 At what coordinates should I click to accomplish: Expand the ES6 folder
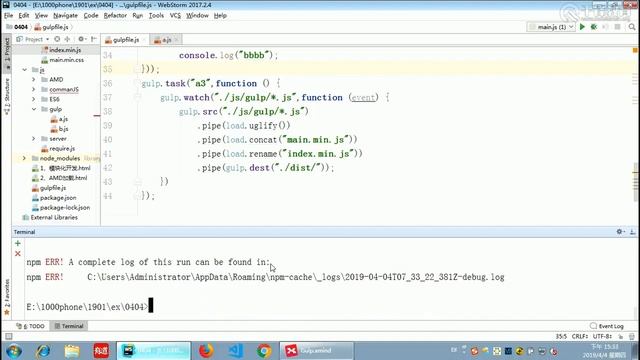[34, 99]
